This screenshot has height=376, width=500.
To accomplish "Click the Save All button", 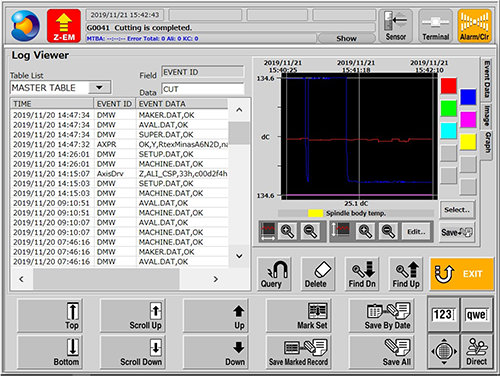I will pos(381,352).
